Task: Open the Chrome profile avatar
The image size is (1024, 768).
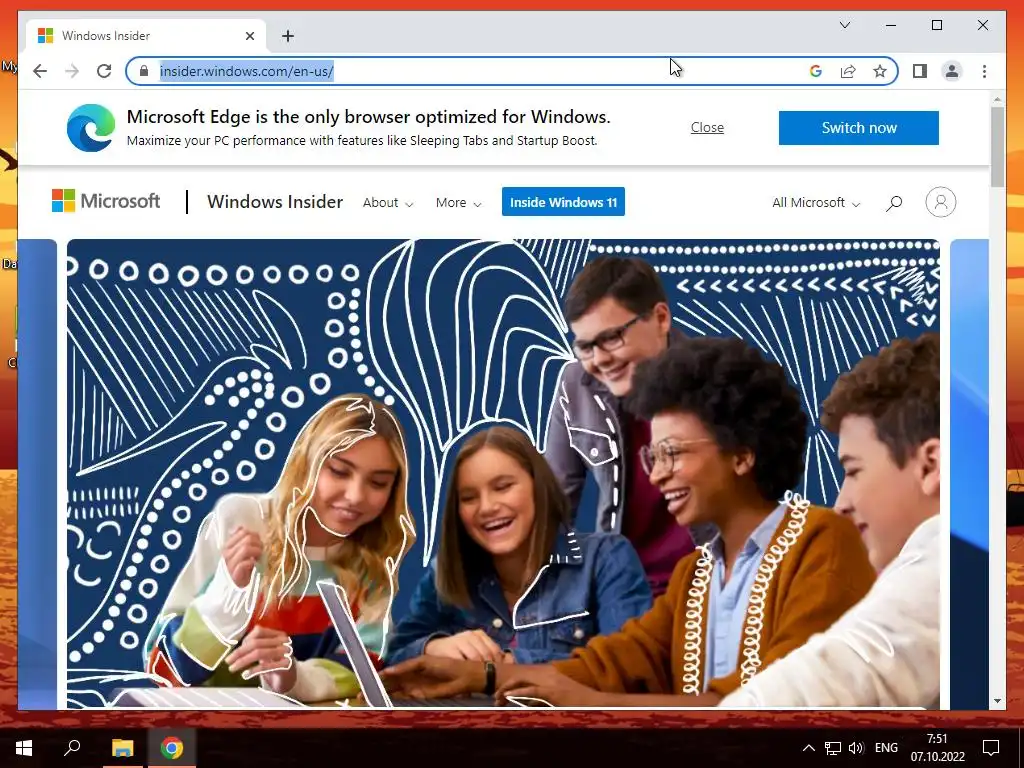Action: click(952, 71)
